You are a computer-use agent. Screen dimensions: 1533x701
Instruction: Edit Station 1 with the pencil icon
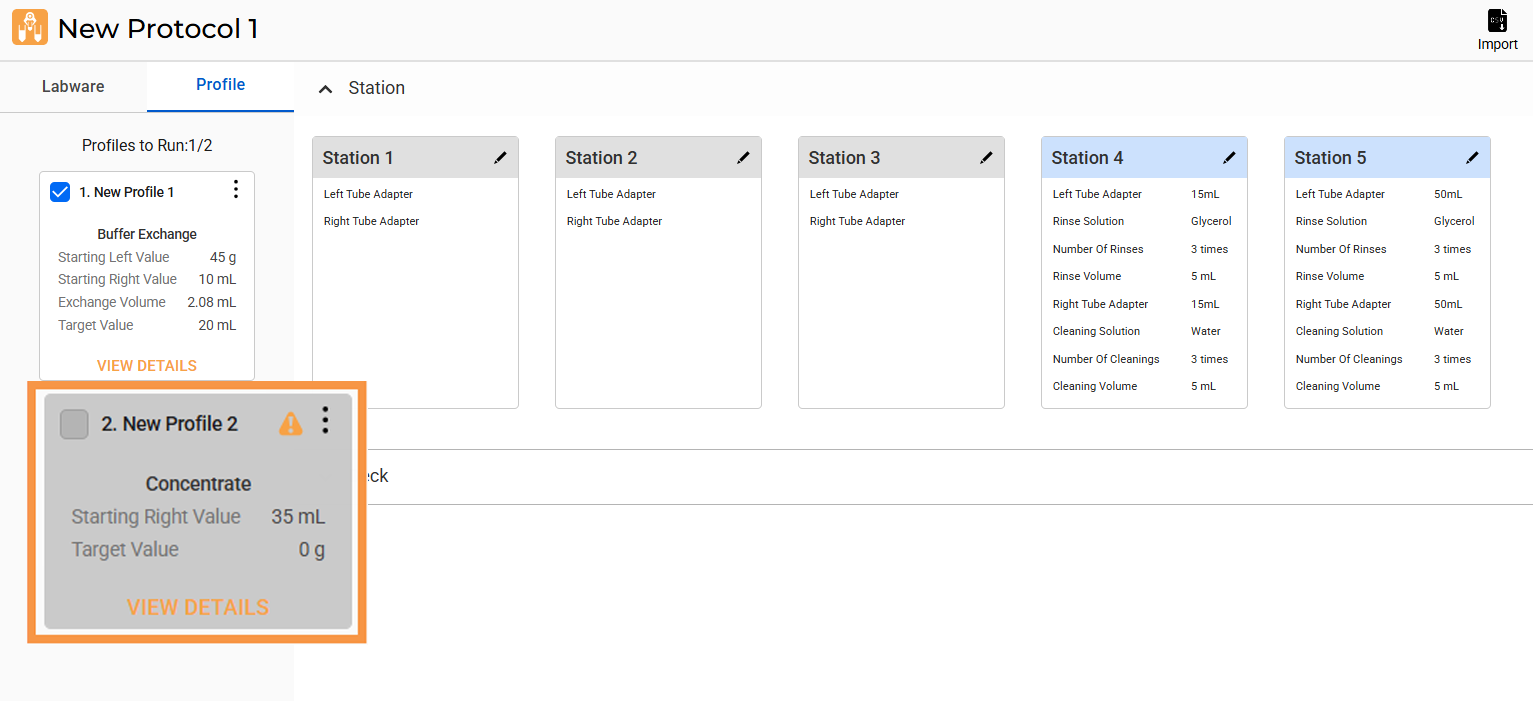[x=500, y=158]
